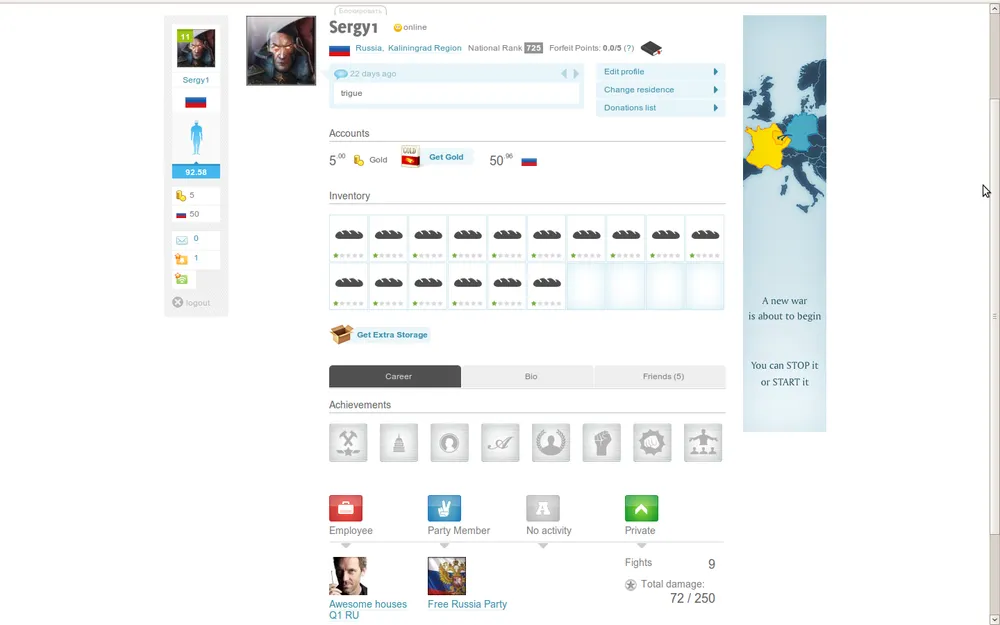Open the Free Russia Party link
1000x625 pixels.
point(467,604)
